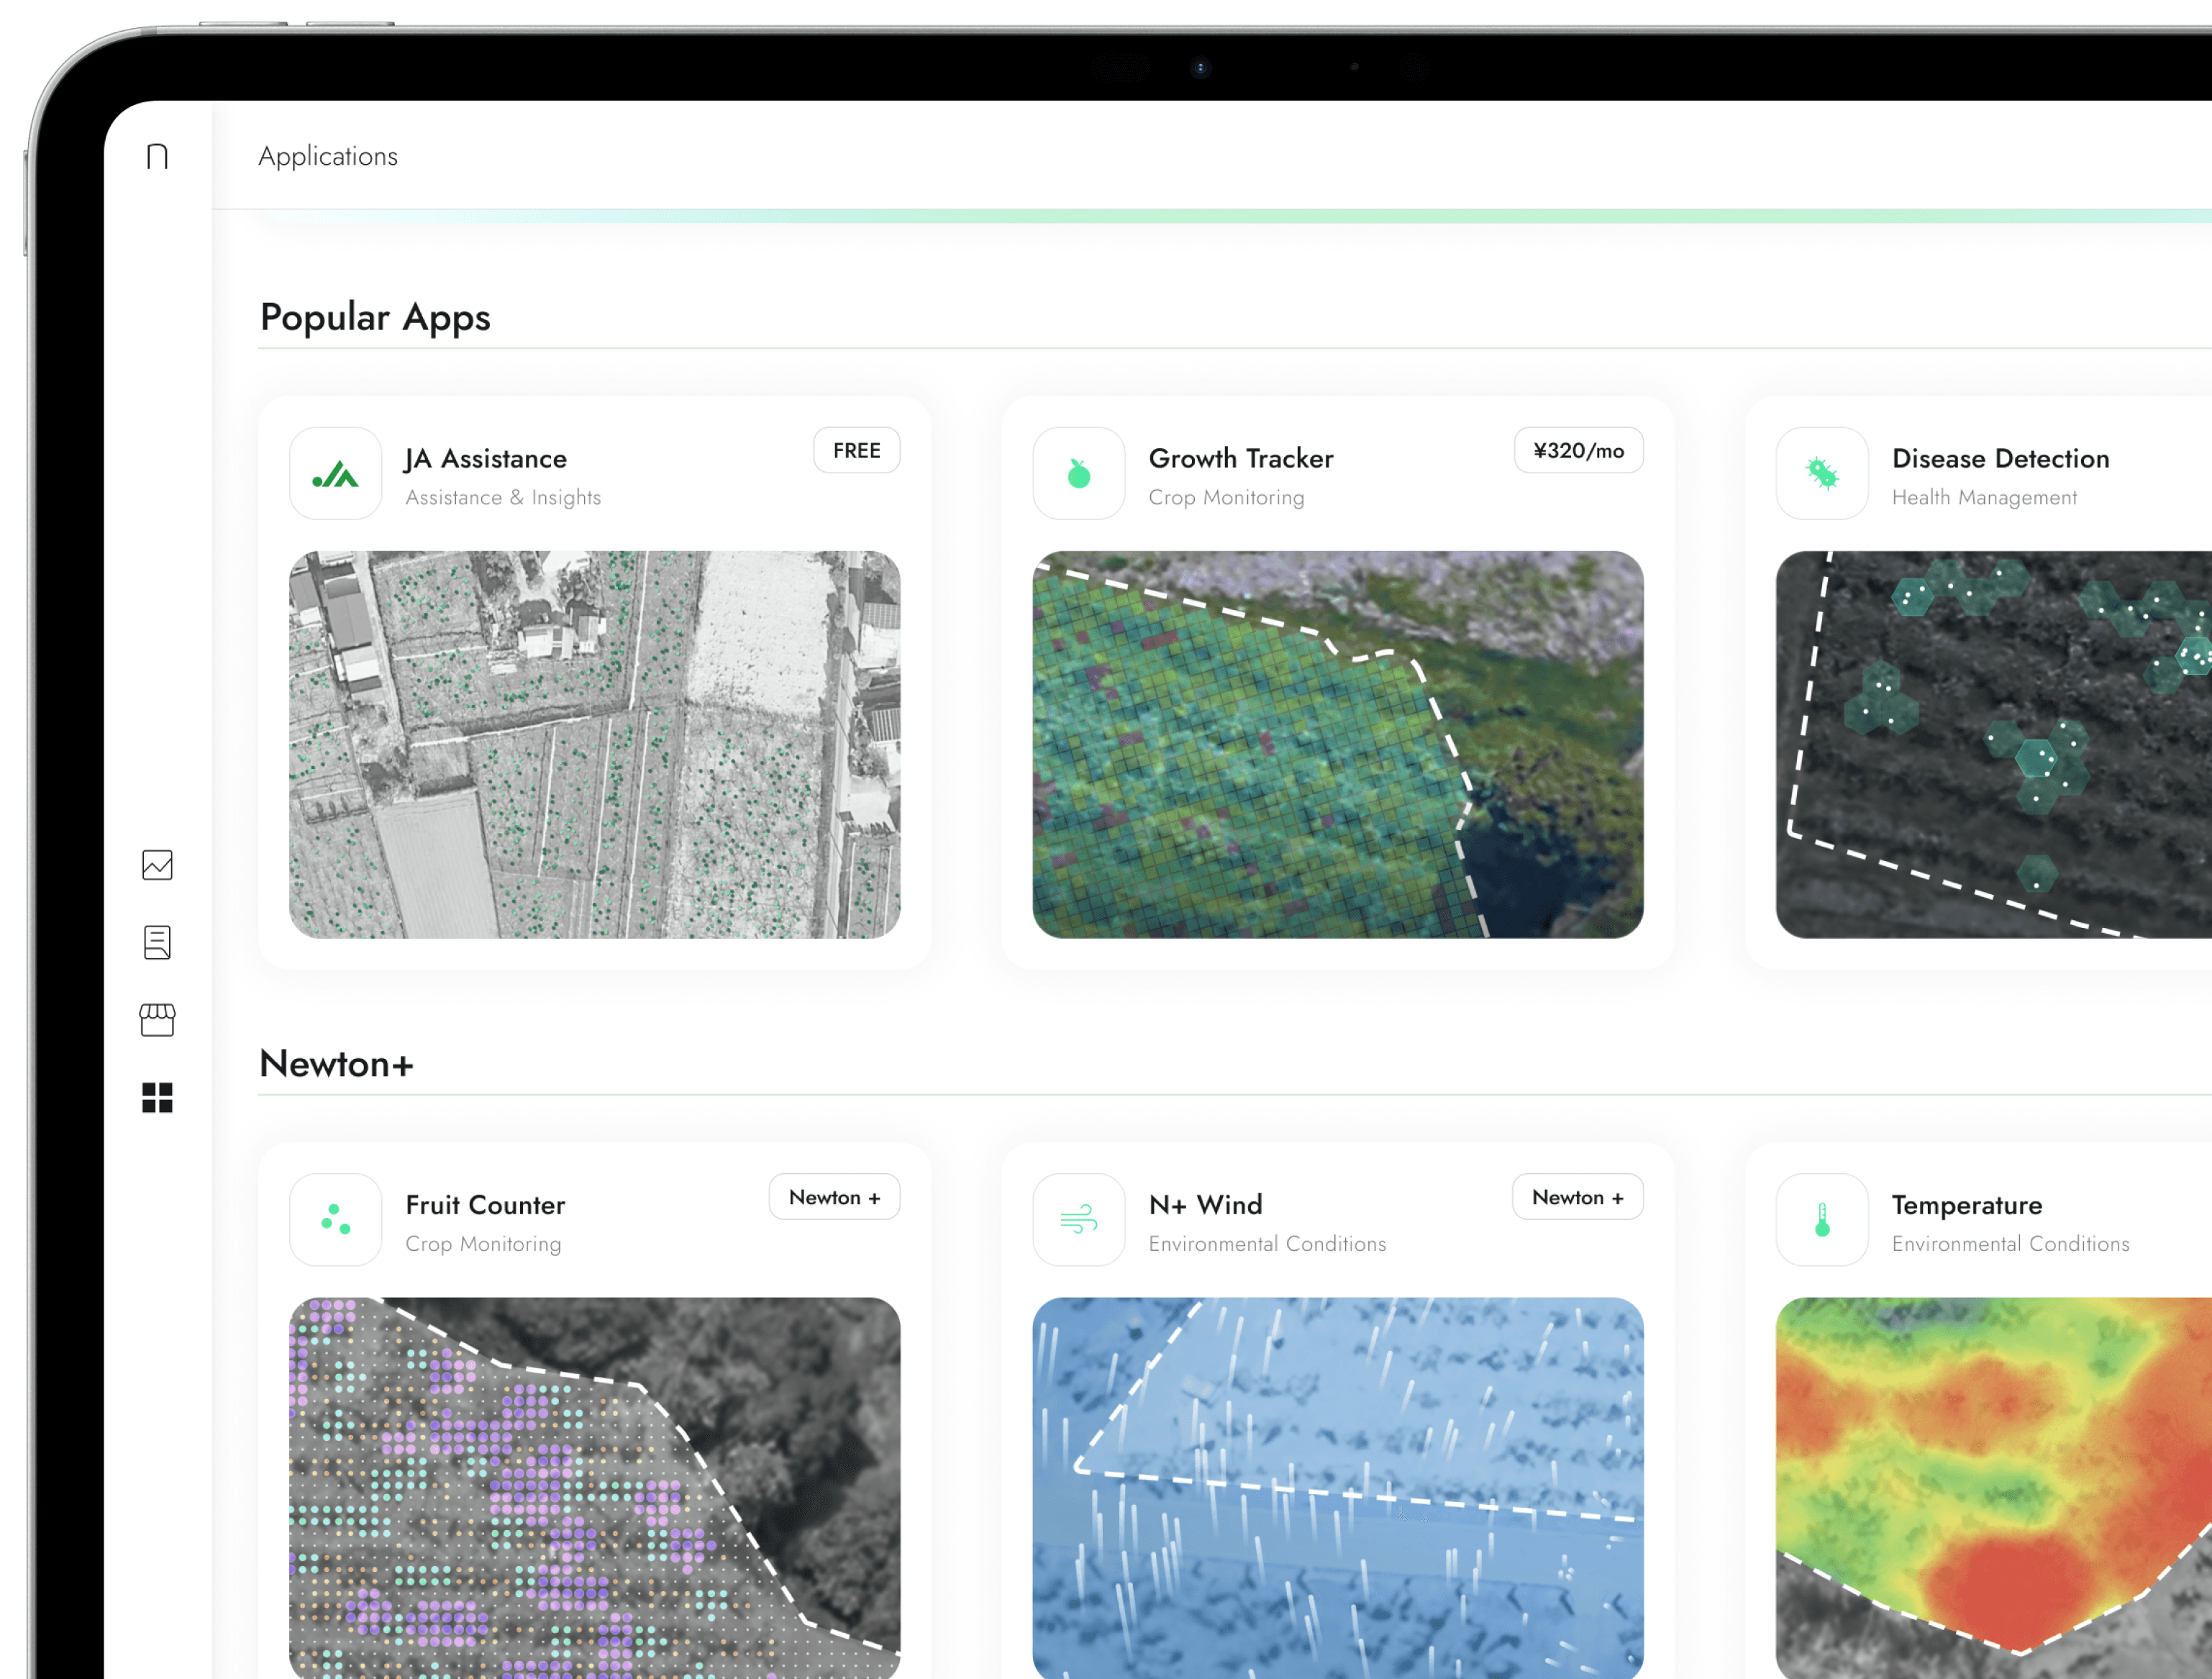Image resolution: width=2212 pixels, height=1679 pixels.
Task: Click the Growth Tracker title
Action: point(1241,459)
